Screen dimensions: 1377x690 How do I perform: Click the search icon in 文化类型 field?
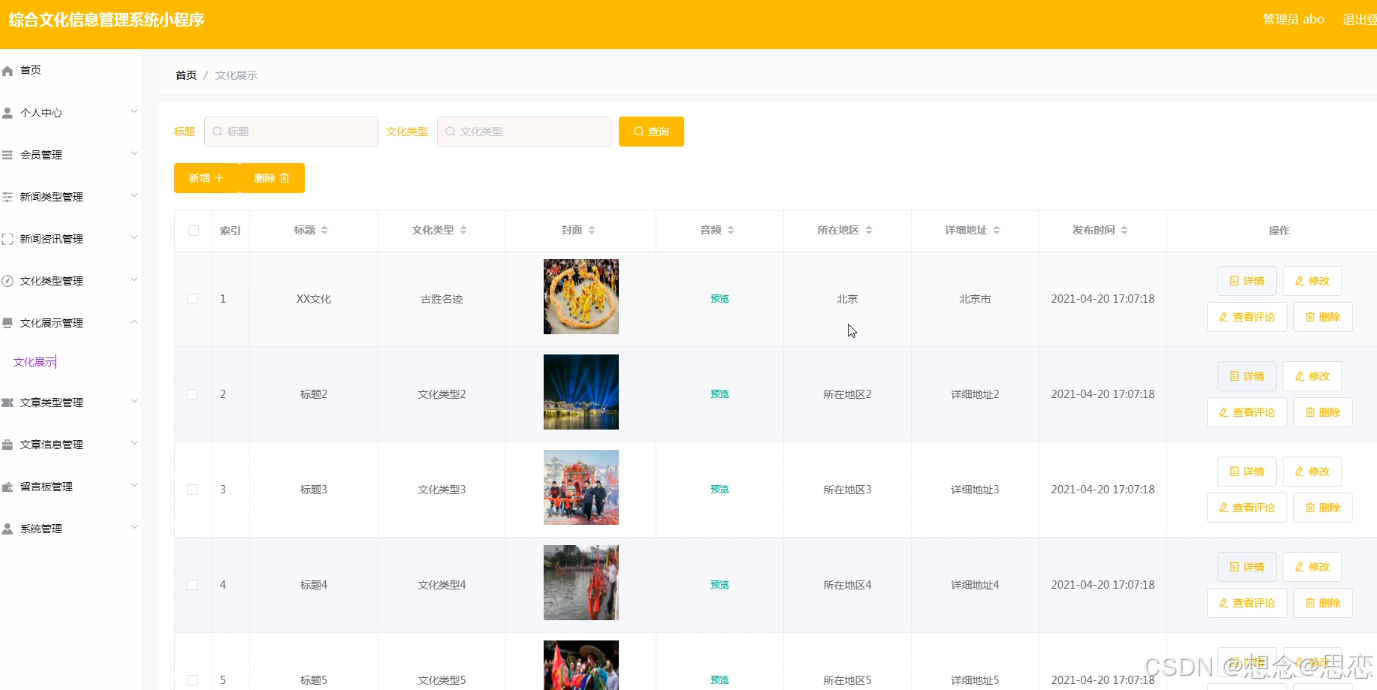(449, 132)
